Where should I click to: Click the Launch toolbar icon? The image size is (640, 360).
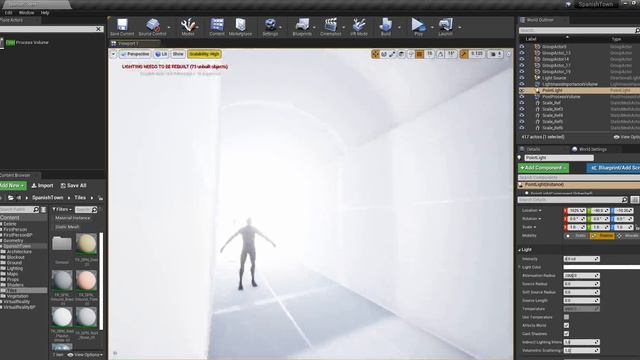[445, 27]
